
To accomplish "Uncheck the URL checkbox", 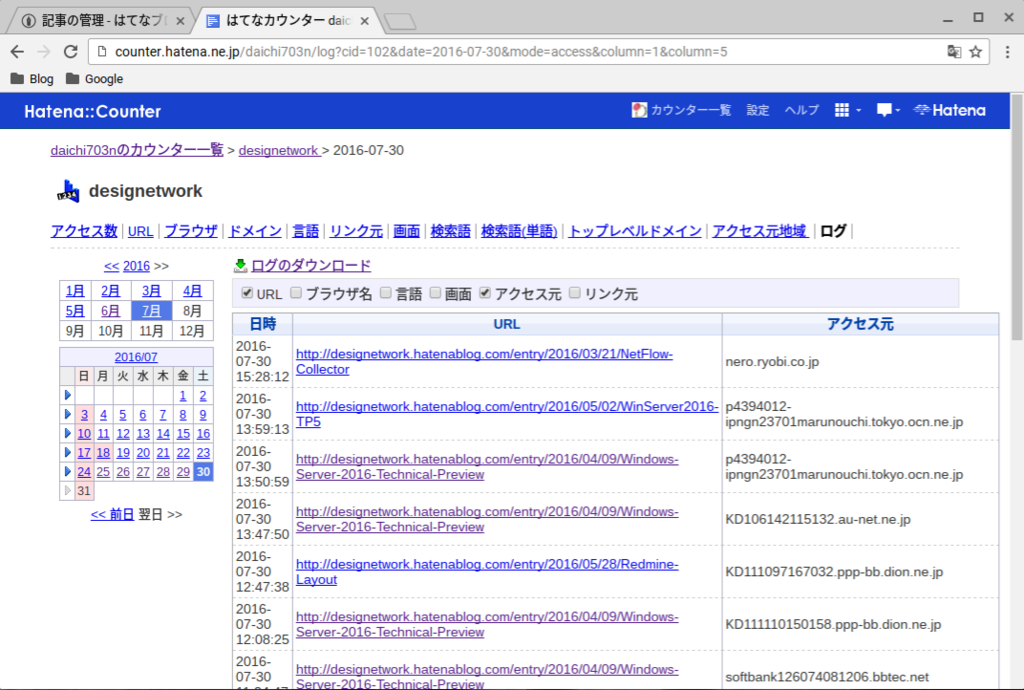I will [247, 293].
